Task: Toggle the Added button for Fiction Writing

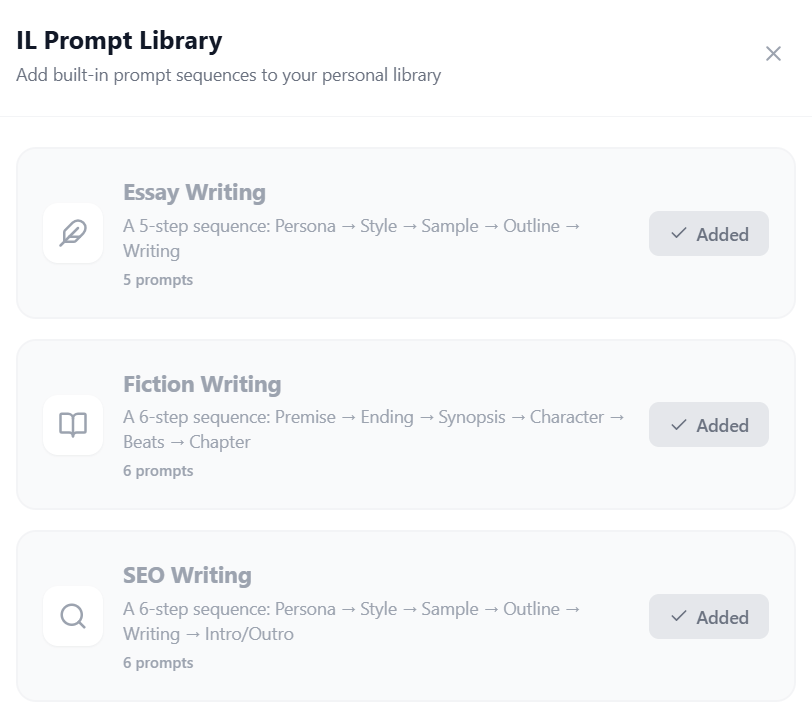Action: 709,425
